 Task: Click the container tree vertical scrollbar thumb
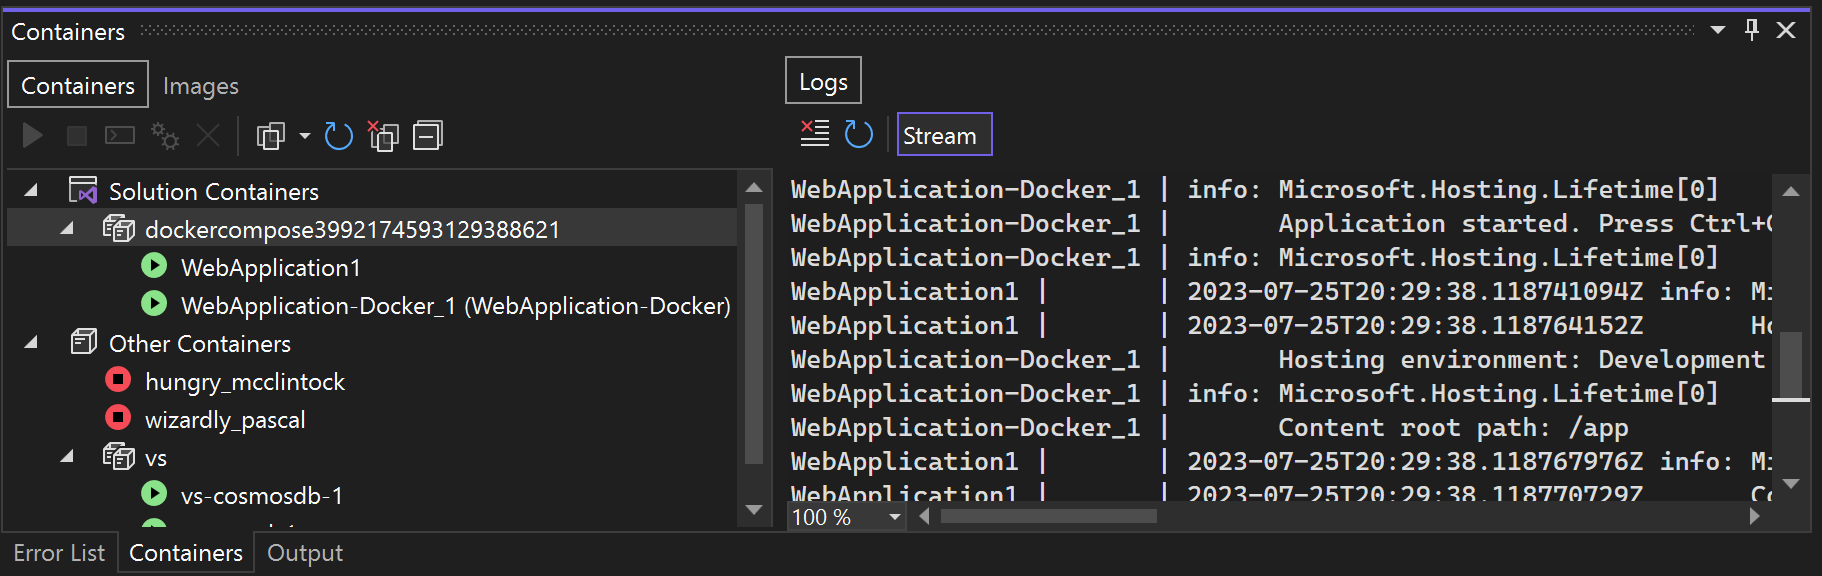[754, 335]
